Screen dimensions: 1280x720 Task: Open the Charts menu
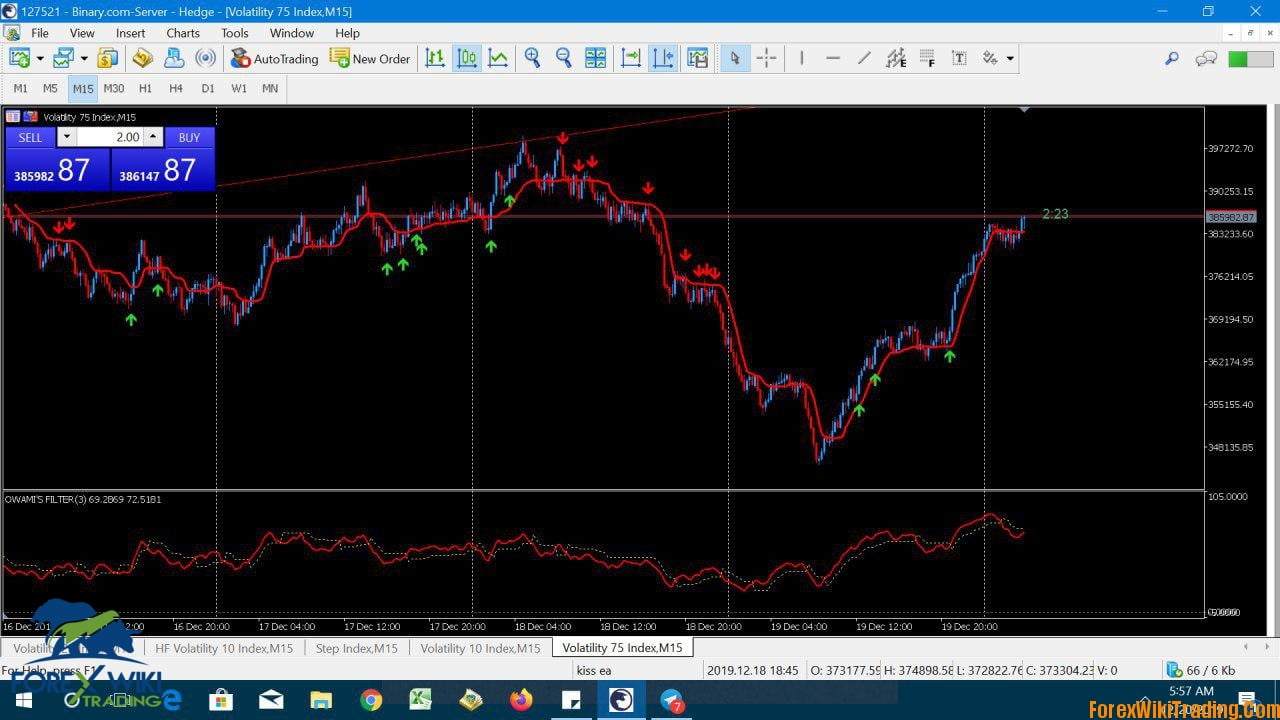point(183,33)
